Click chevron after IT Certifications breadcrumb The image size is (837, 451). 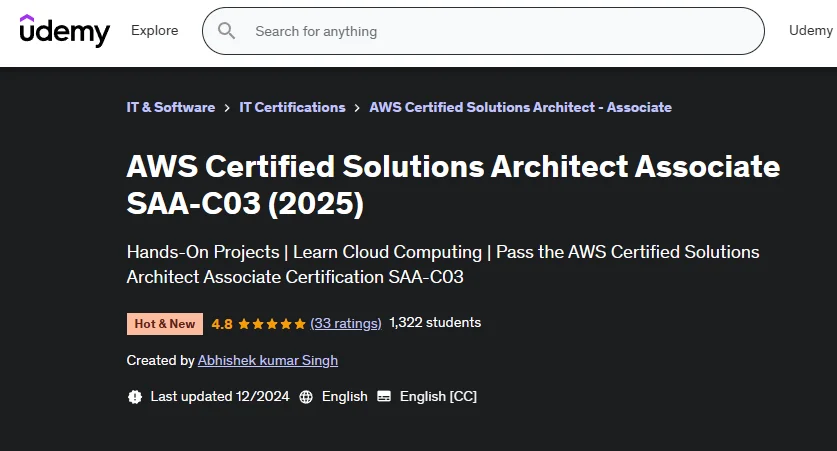[357, 108]
